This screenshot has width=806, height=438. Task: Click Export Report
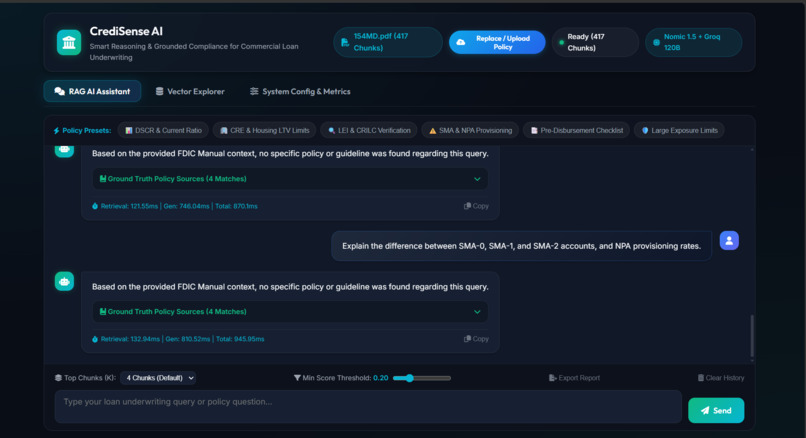click(x=574, y=378)
